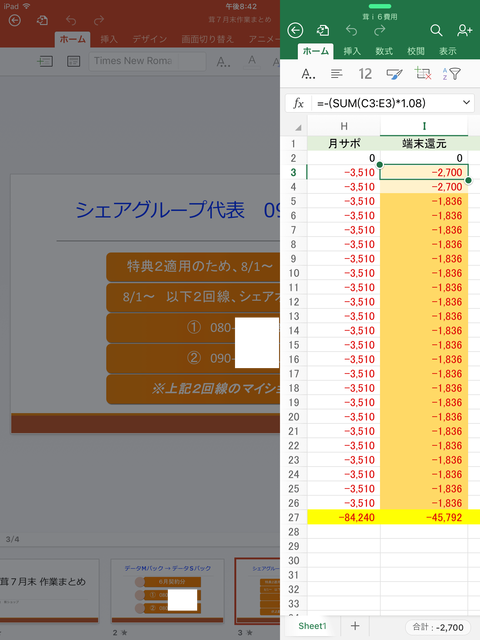Screen dimensions: 480x640
Task: Select the yellow total cell -45,792
Action: (424, 517)
